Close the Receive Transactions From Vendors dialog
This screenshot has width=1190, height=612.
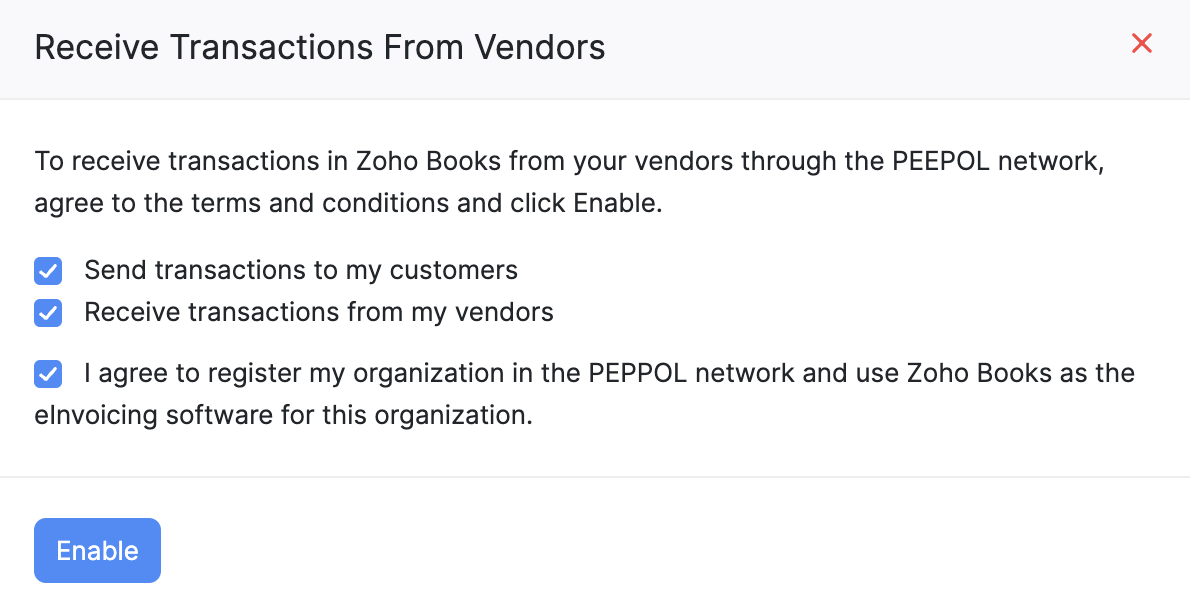point(1141,44)
